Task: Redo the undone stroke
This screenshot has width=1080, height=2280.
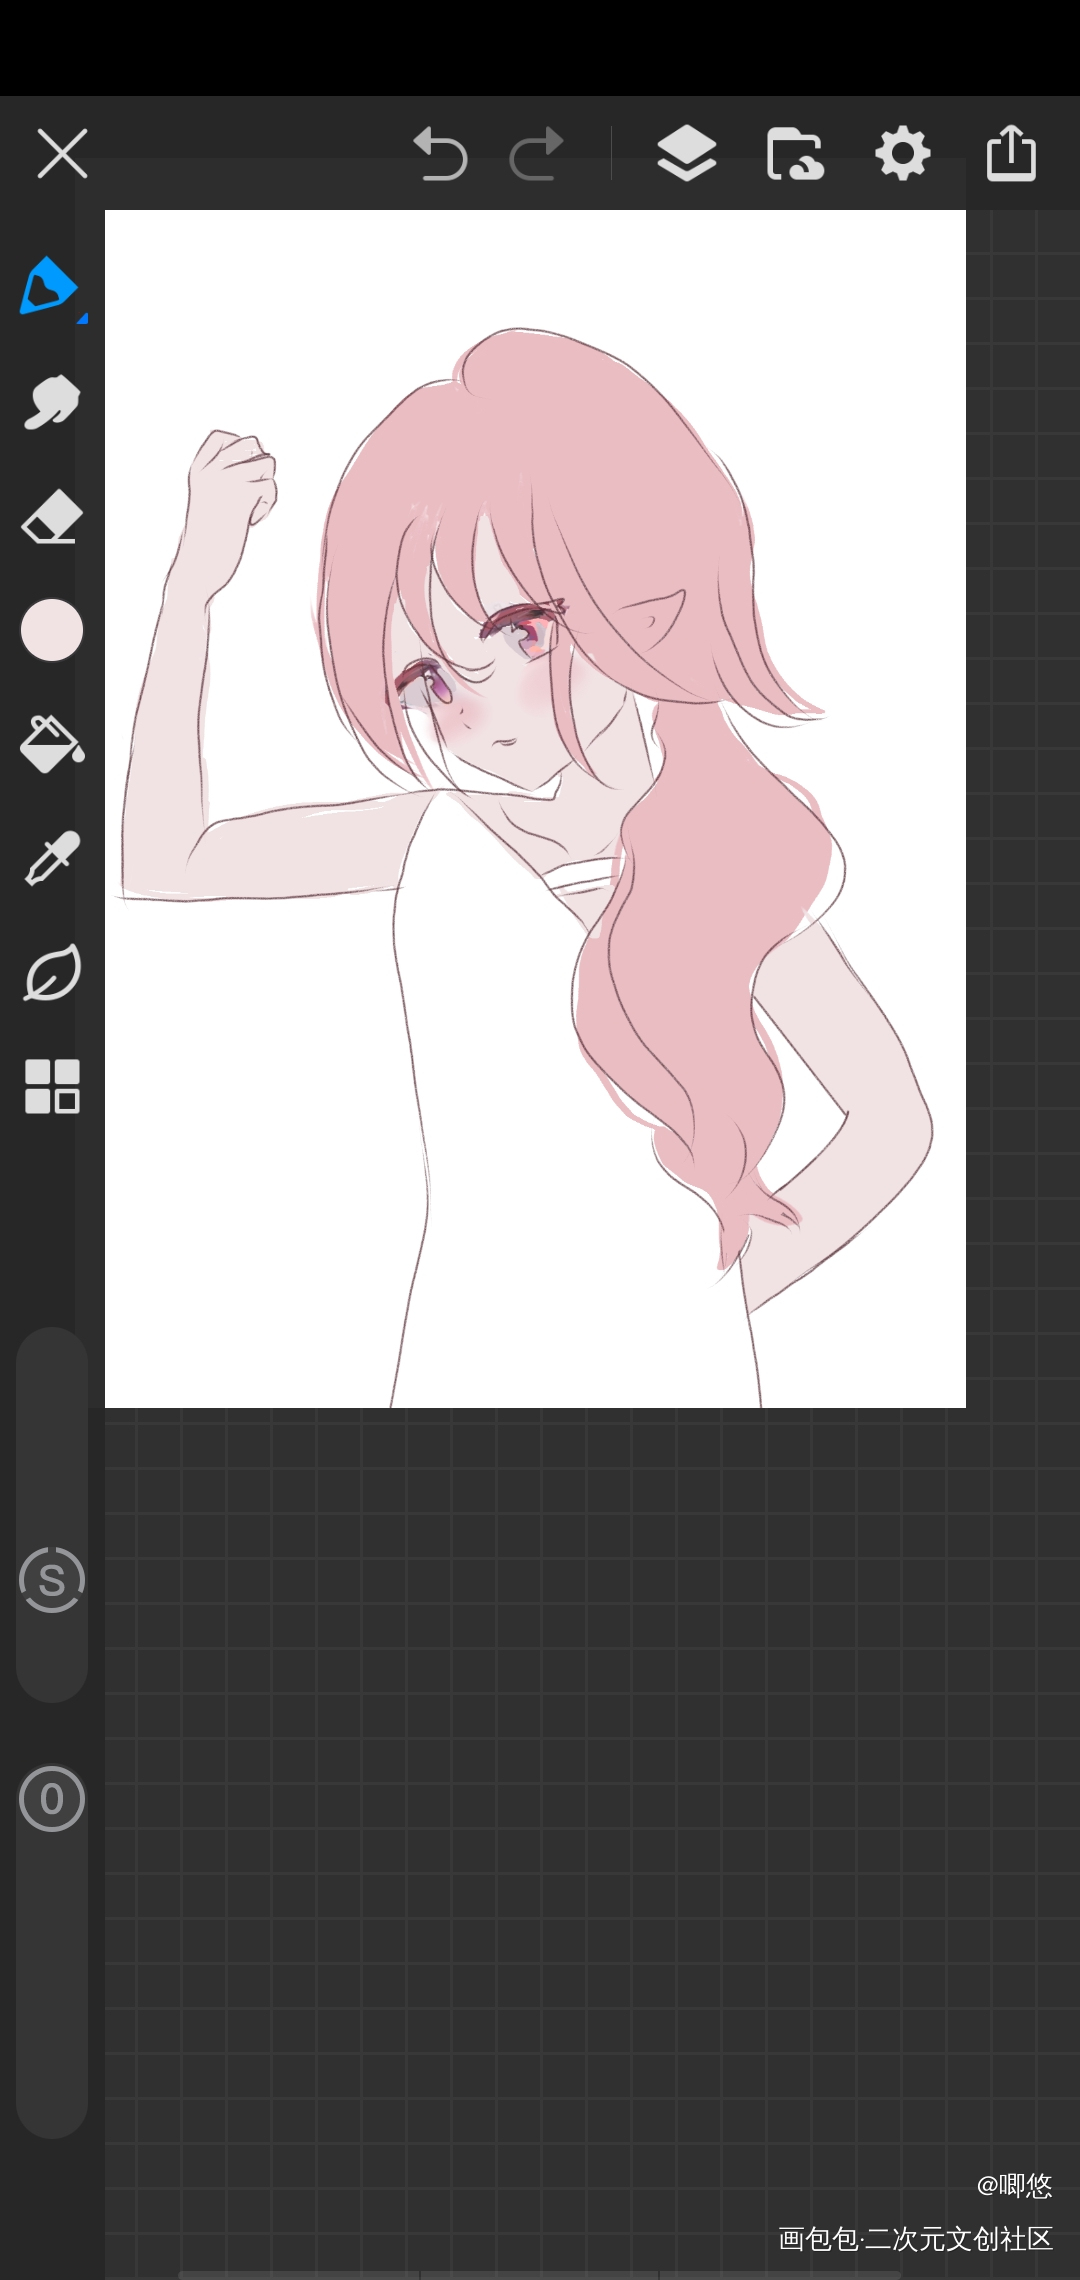Action: [537, 154]
